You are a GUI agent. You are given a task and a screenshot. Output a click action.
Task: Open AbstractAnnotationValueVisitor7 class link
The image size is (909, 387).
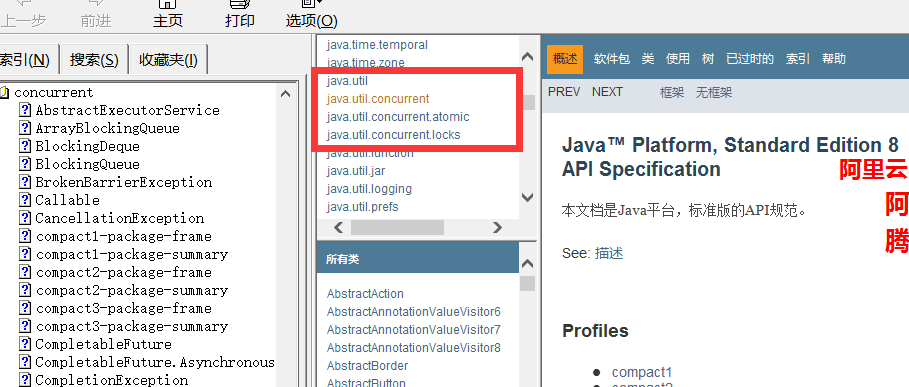point(414,330)
